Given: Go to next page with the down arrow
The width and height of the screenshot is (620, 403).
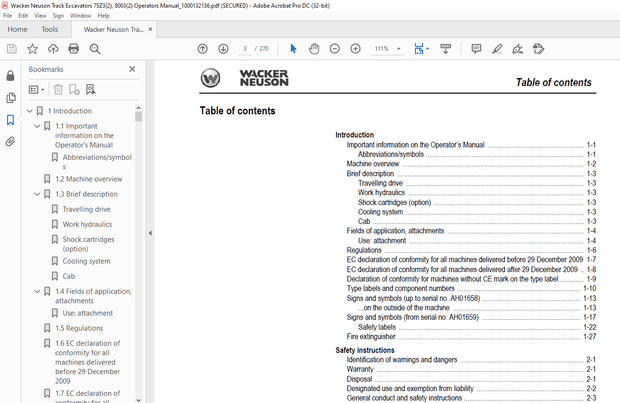Looking at the screenshot, I should [223, 49].
